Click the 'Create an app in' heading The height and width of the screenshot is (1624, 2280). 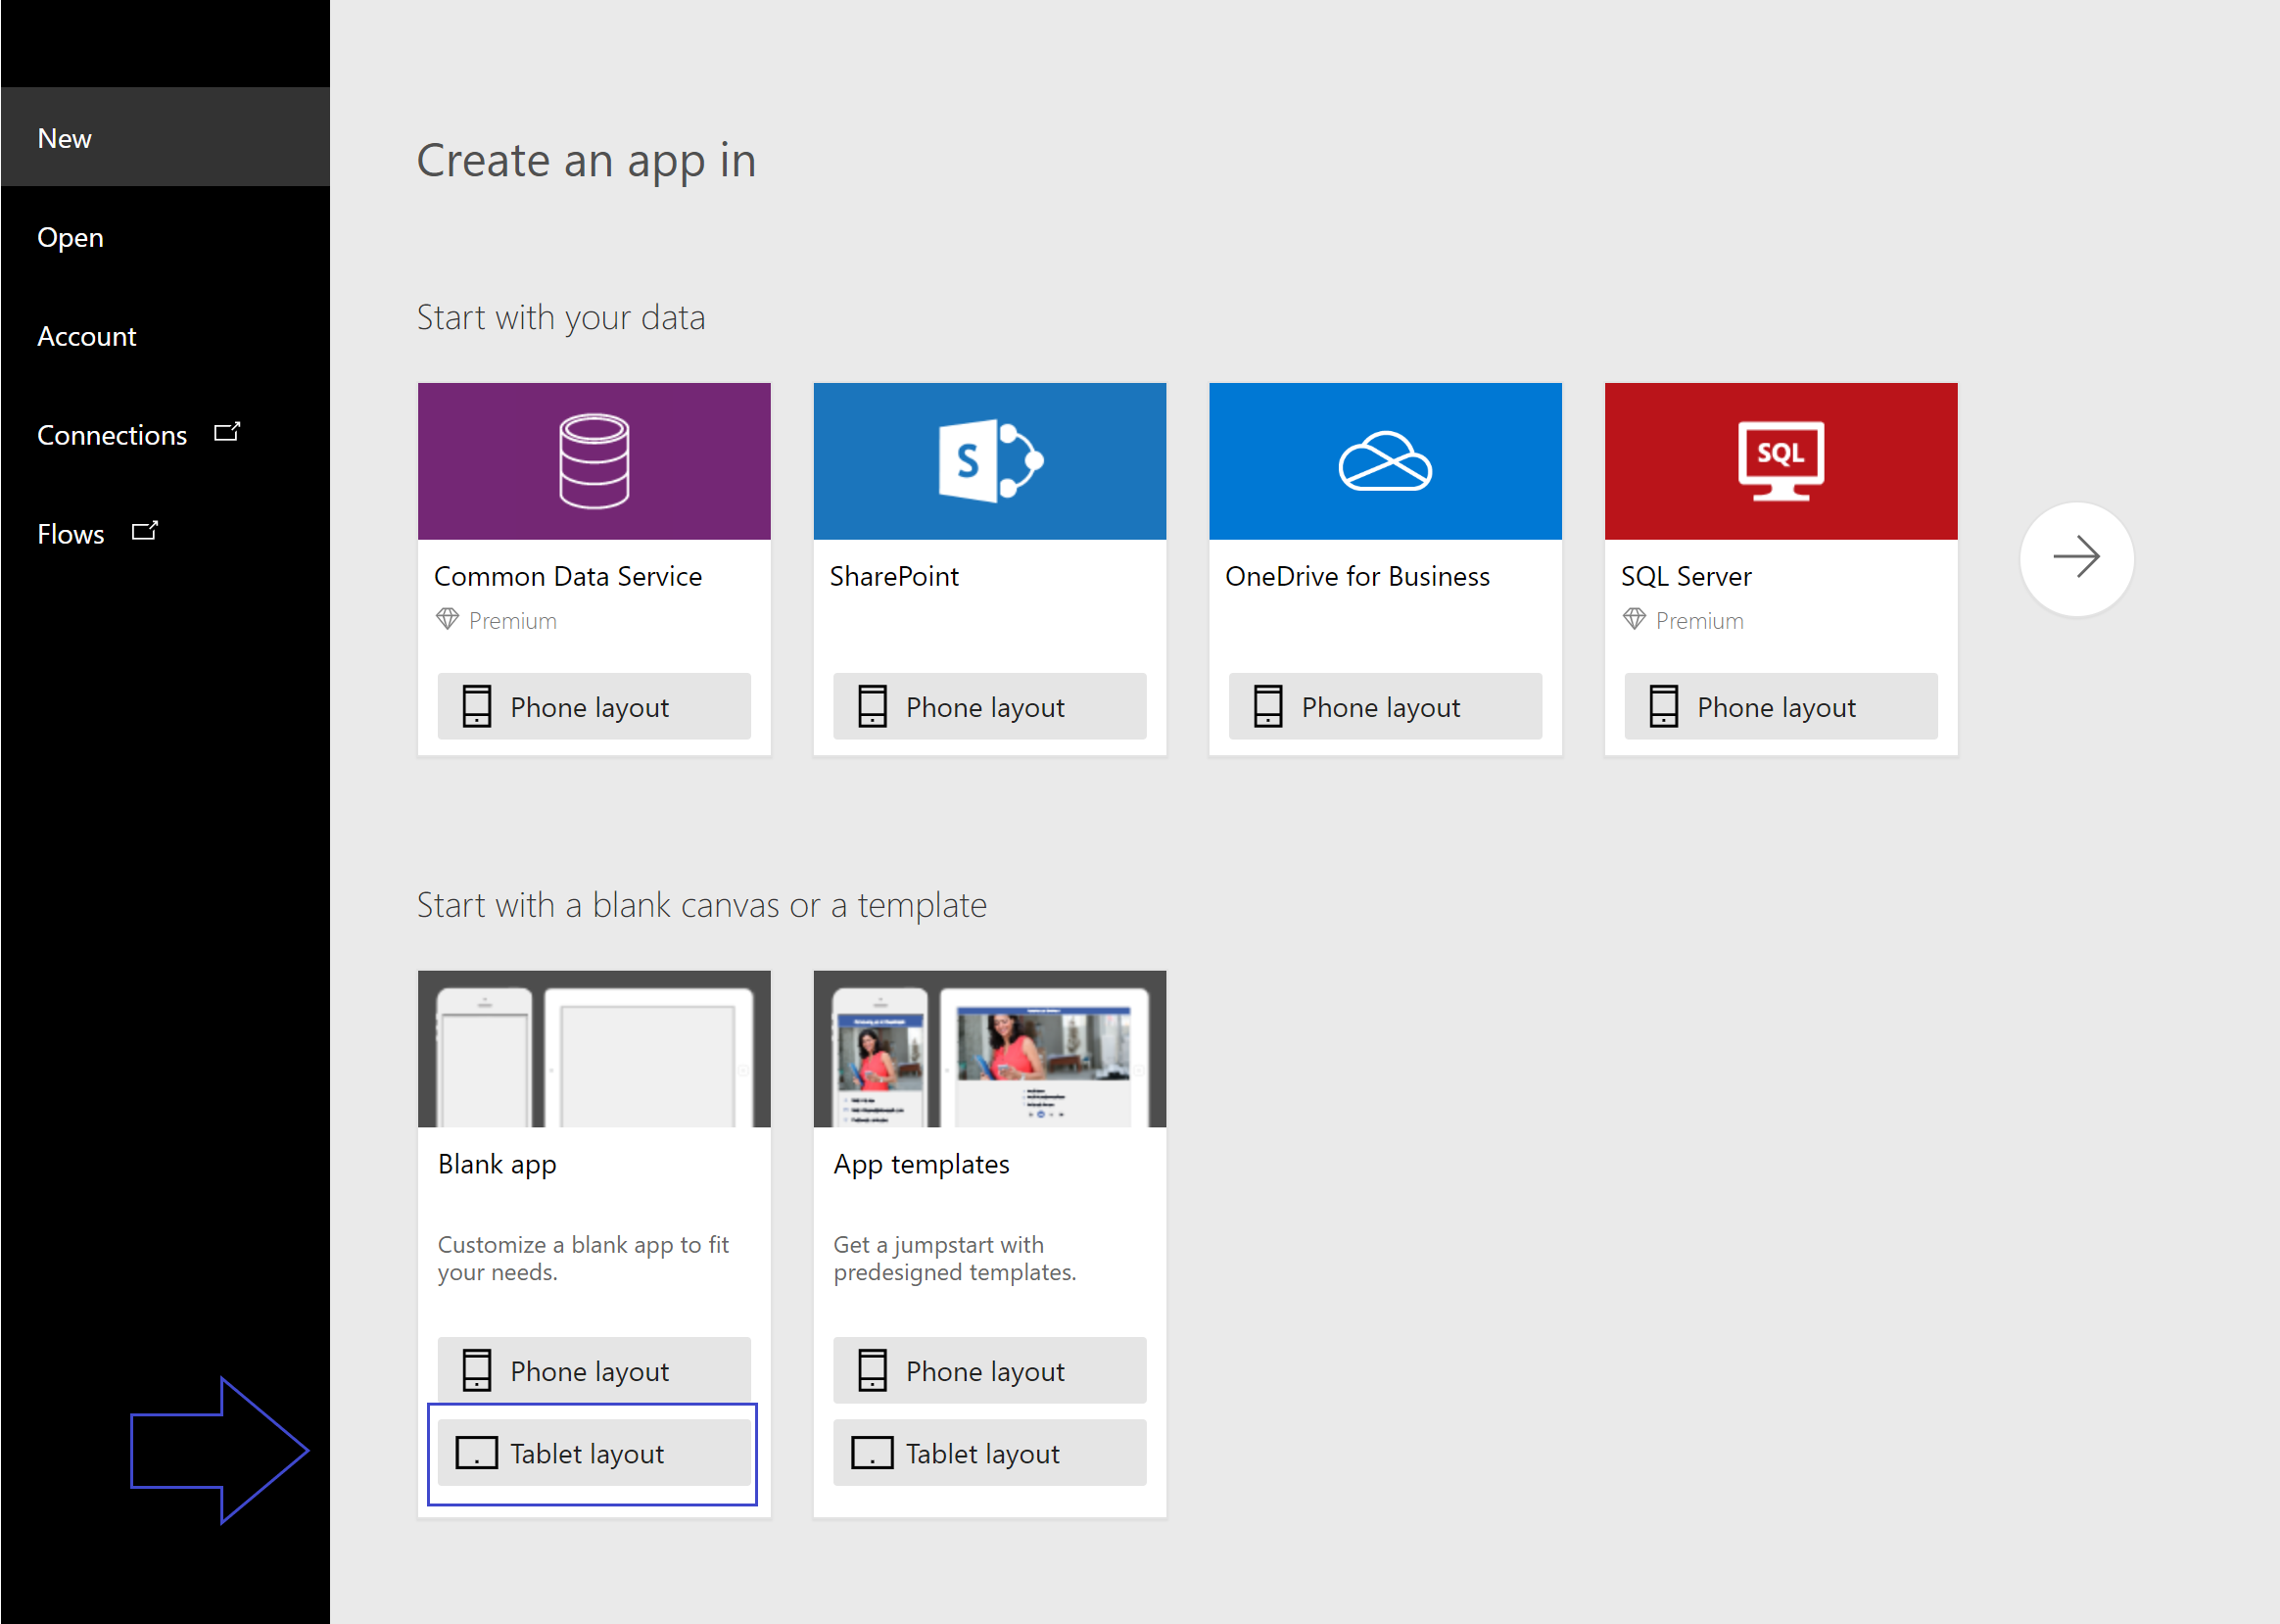[x=586, y=161]
